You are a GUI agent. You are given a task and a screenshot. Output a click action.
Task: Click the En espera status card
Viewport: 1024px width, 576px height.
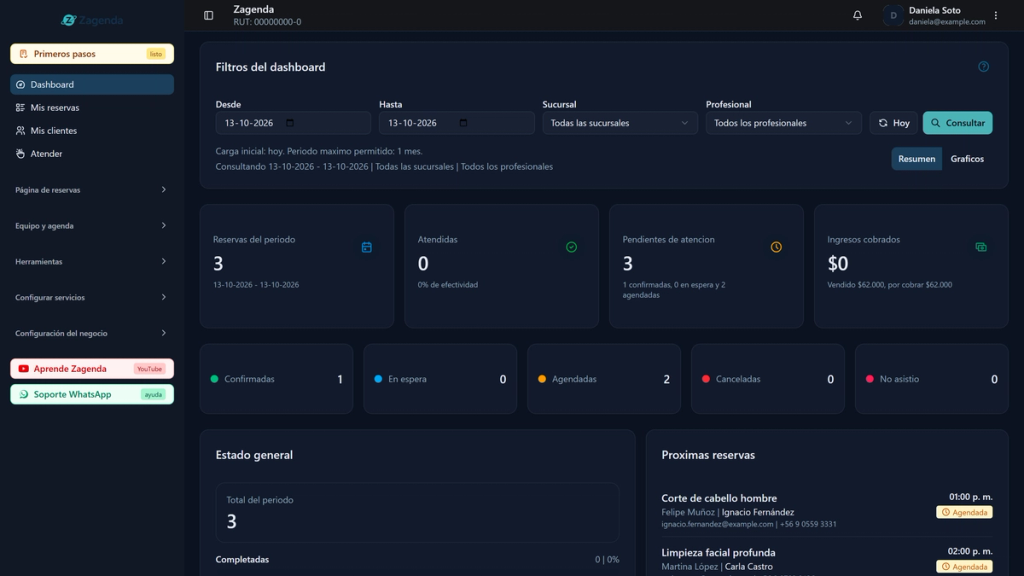[x=440, y=379]
